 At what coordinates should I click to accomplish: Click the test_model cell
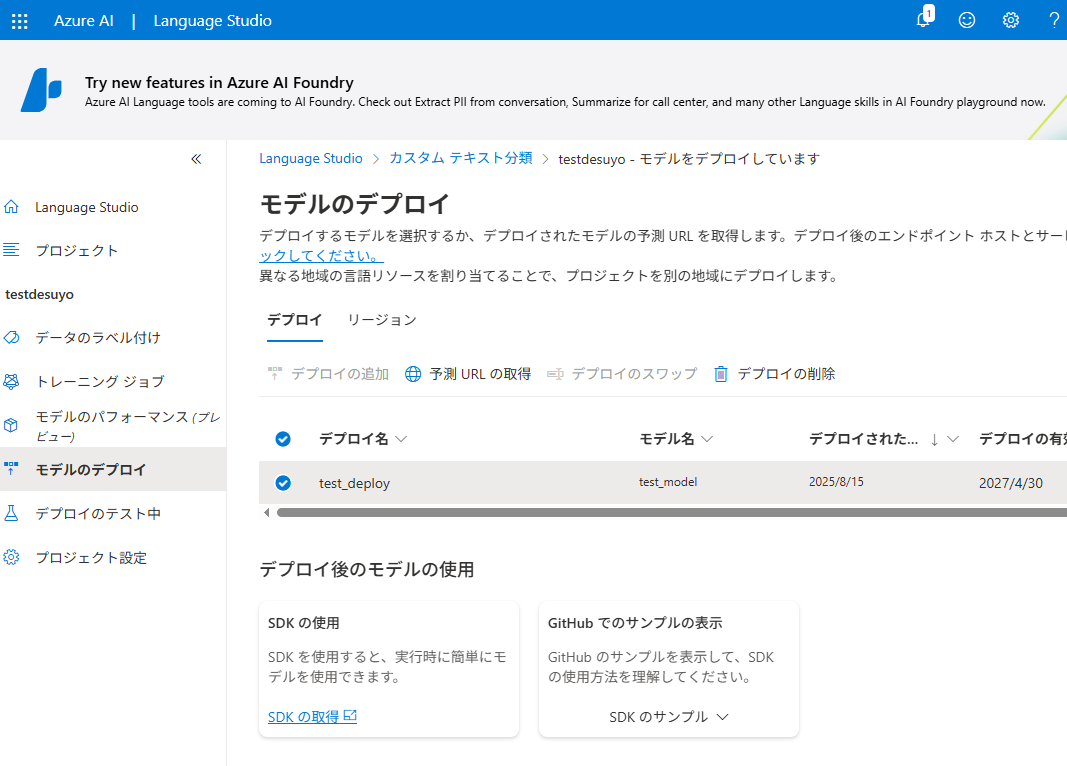668,482
